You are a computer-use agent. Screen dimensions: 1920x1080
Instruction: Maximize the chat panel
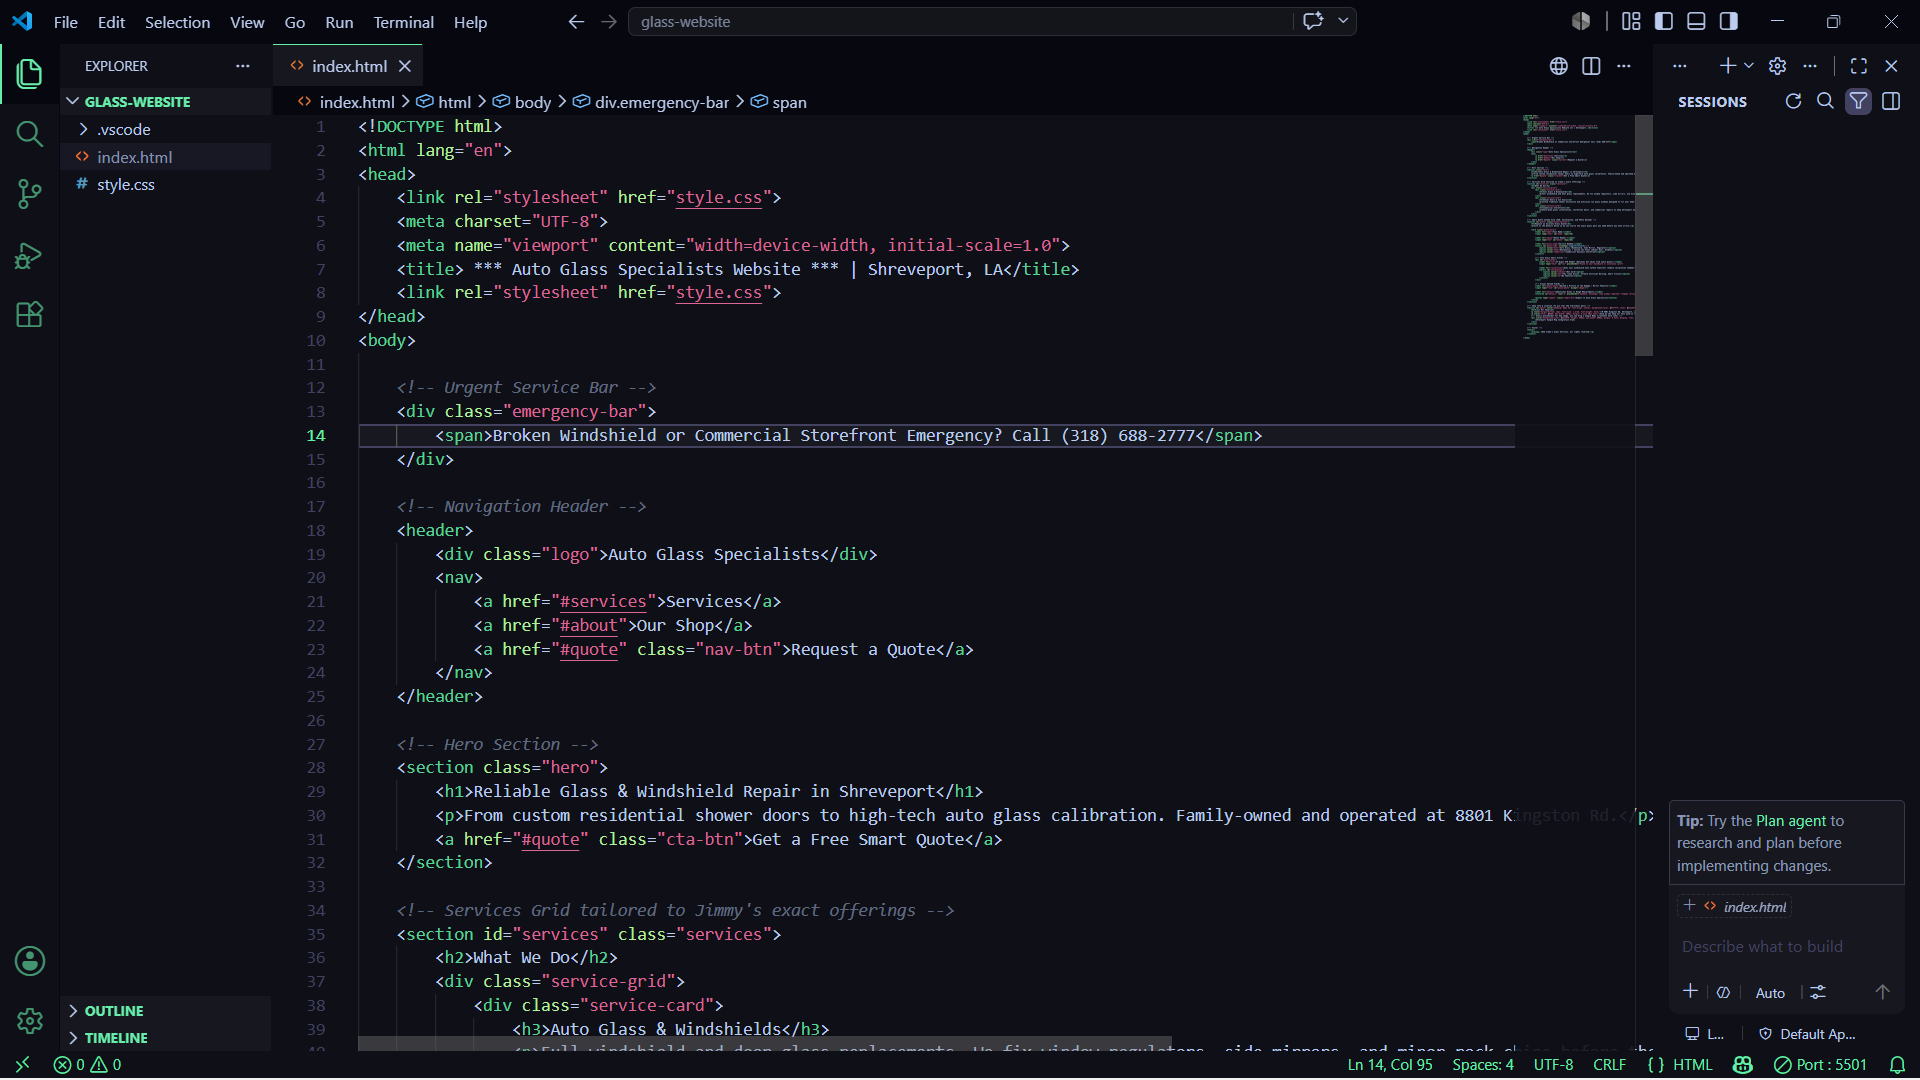[1859, 66]
